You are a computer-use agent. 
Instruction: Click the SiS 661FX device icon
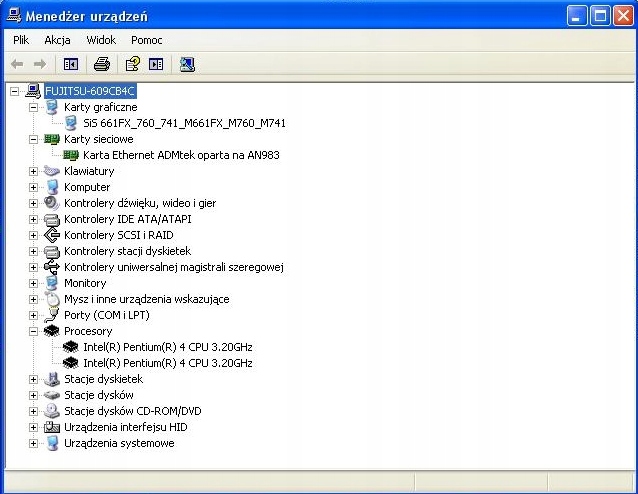tap(71, 123)
